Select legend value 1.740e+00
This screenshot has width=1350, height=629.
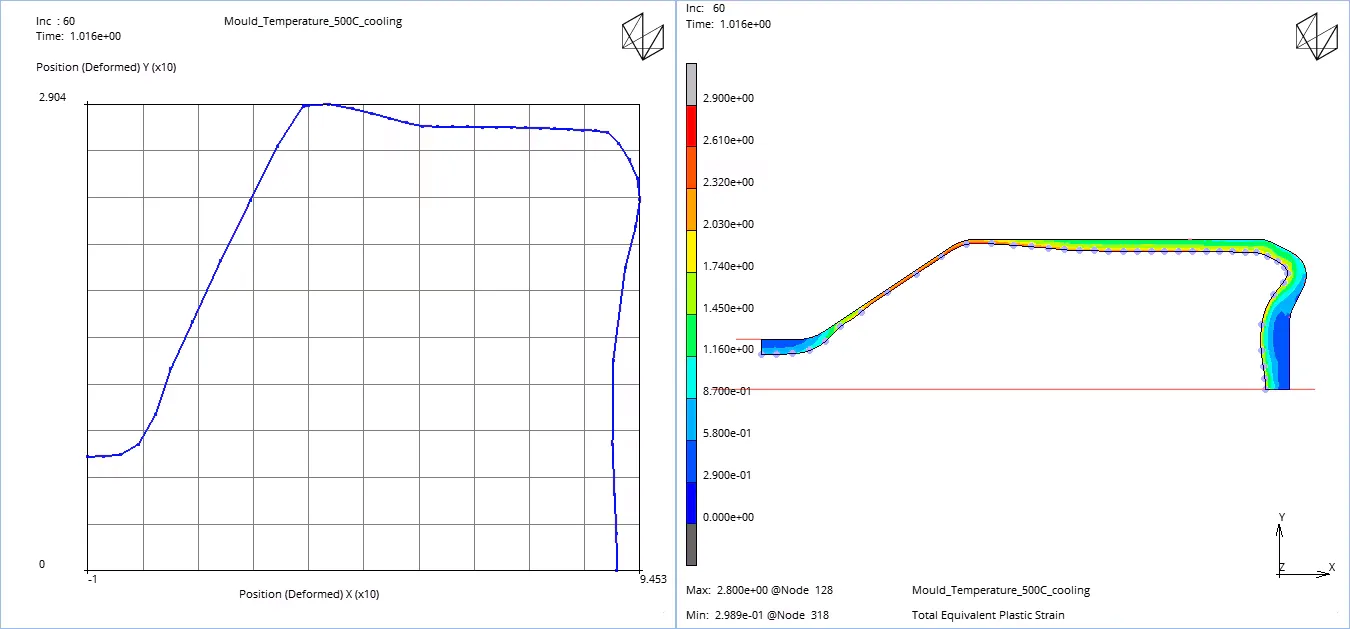pyautogui.click(x=728, y=267)
